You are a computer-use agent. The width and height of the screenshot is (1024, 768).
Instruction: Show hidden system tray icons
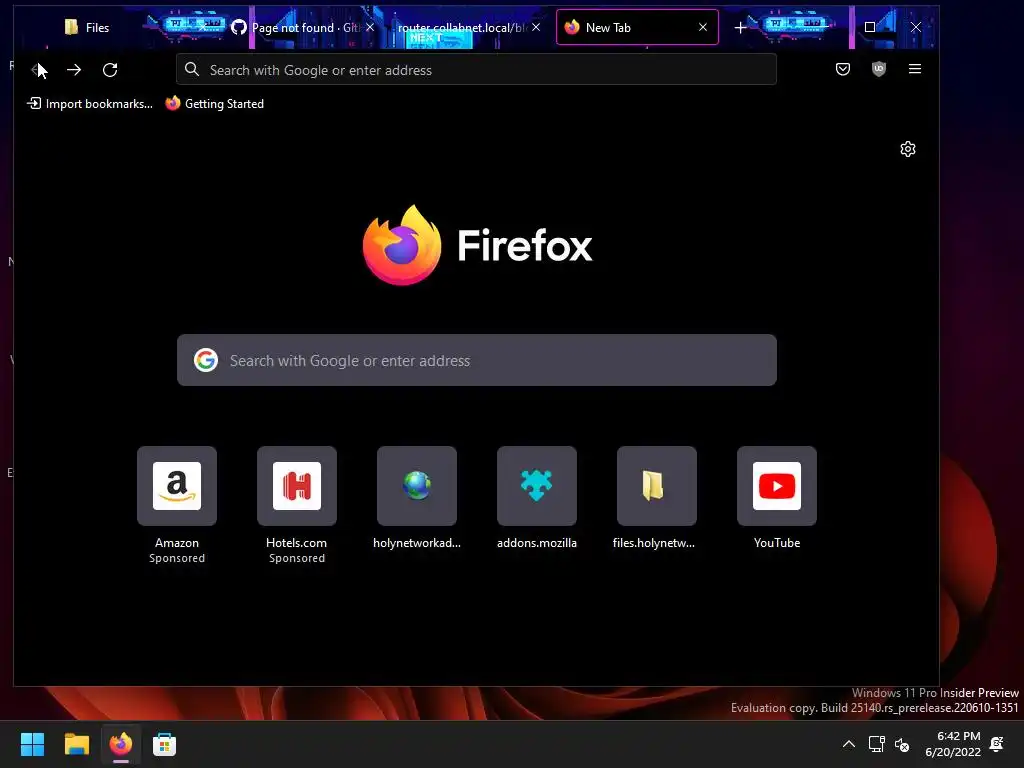pyautogui.click(x=849, y=744)
